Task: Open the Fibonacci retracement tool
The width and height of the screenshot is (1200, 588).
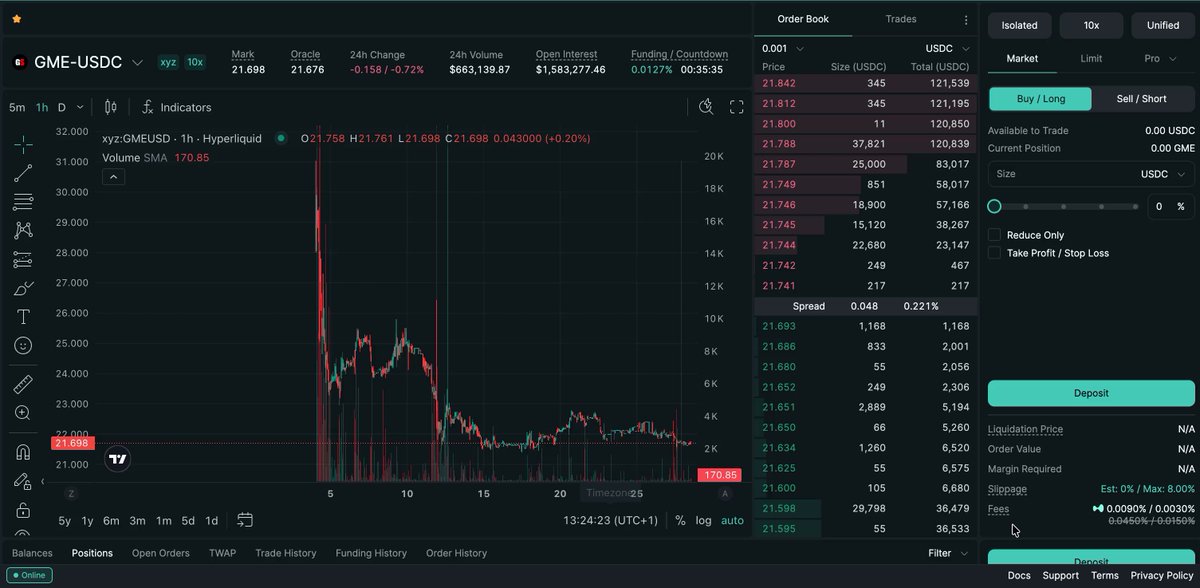Action: tap(23, 202)
